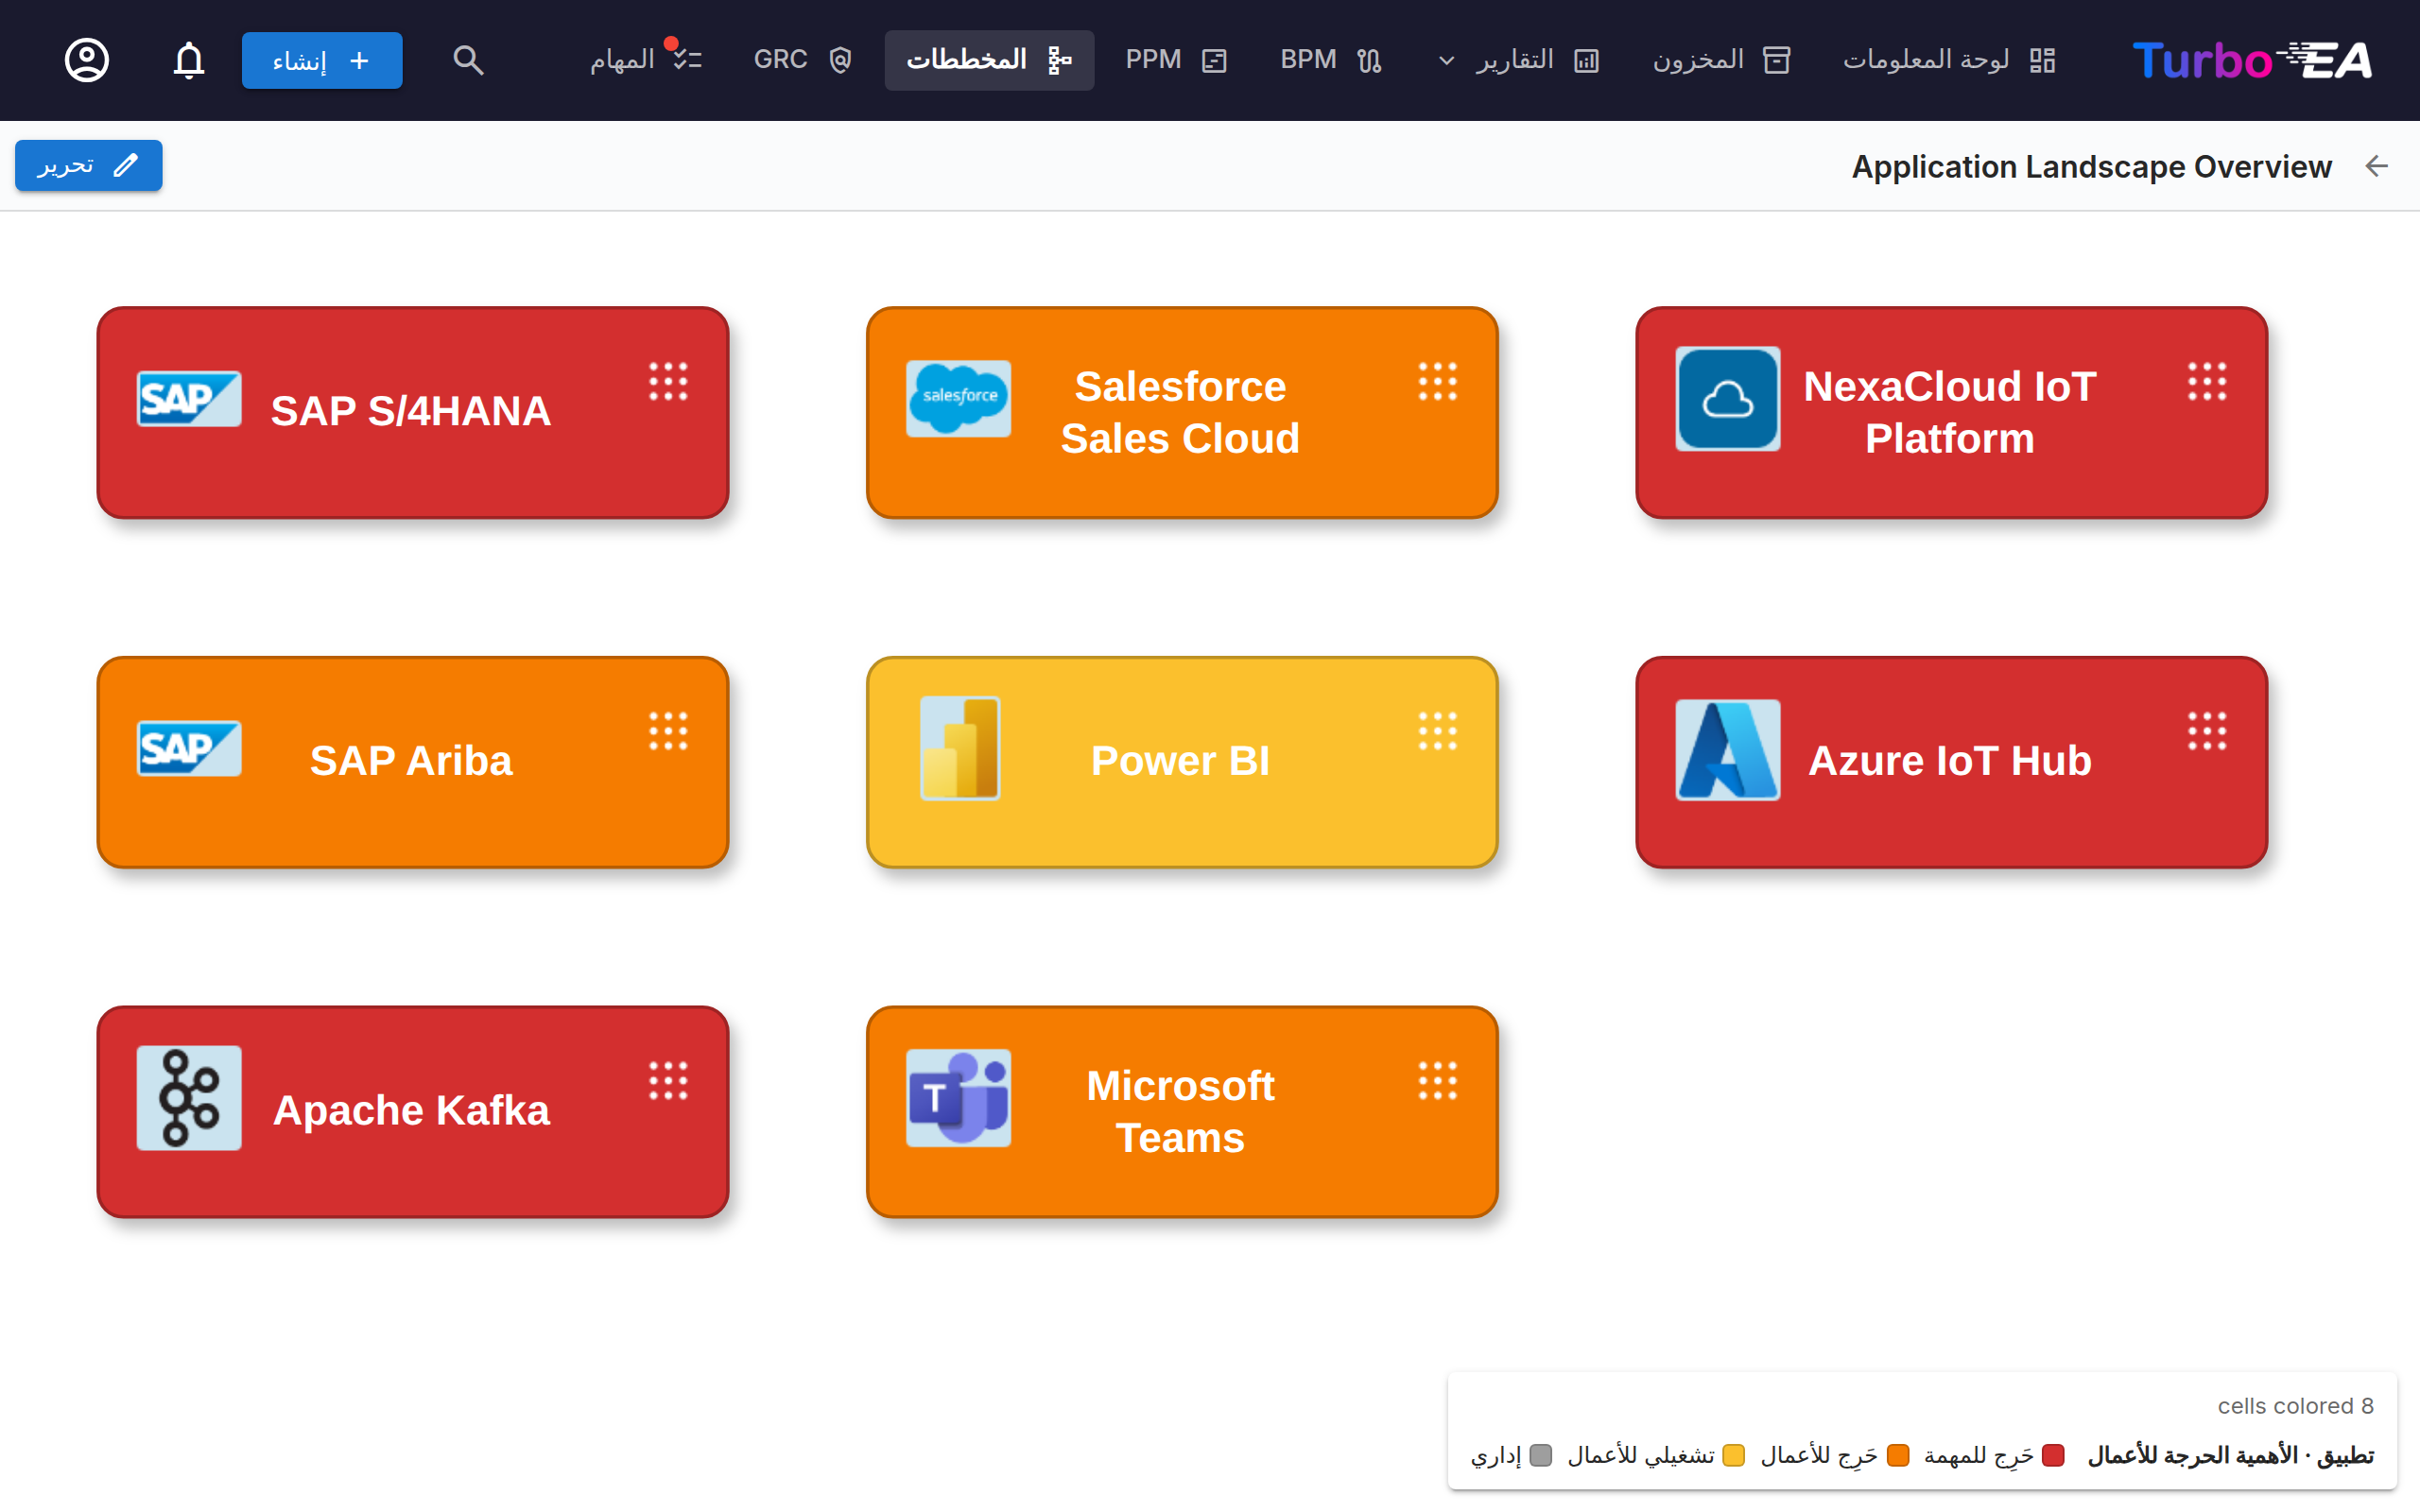Select the Microsoft Teams card title
Viewport: 2420px width, 1512px height.
click(x=1180, y=1112)
